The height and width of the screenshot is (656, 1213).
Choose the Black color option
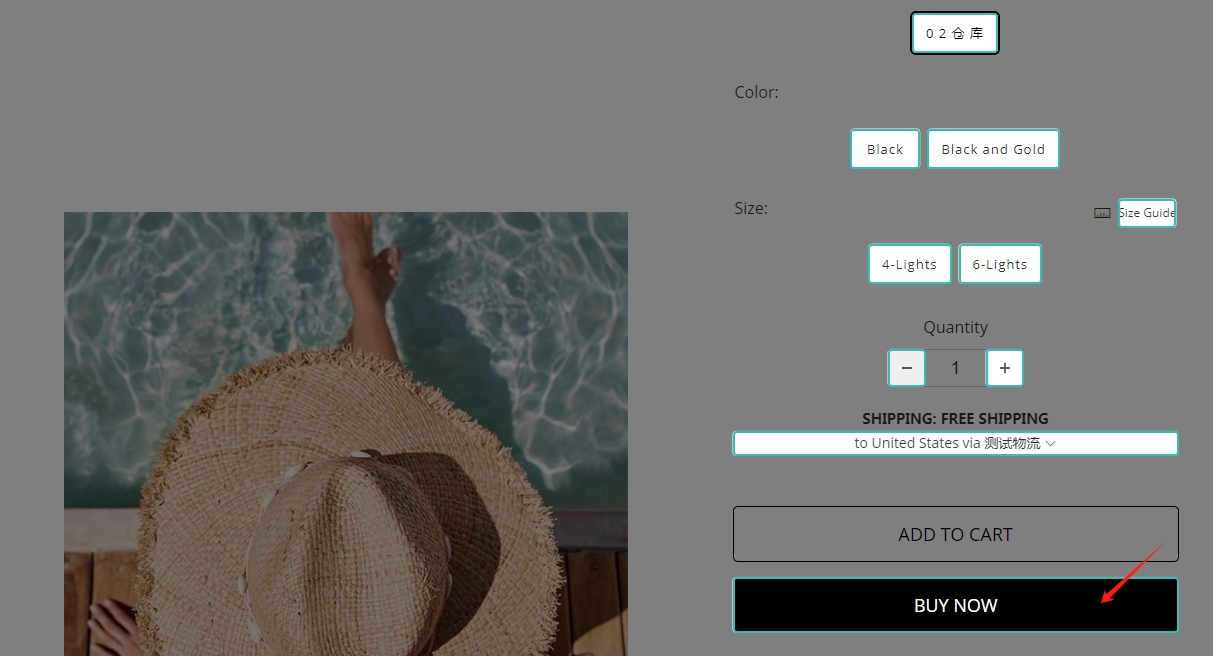885,149
